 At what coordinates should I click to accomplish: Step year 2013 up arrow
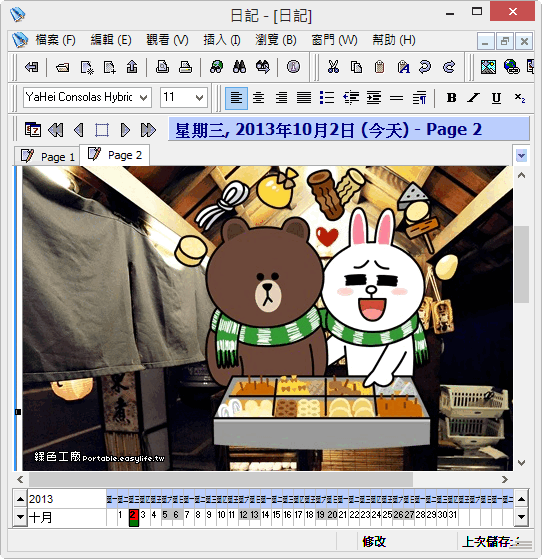click(21, 499)
